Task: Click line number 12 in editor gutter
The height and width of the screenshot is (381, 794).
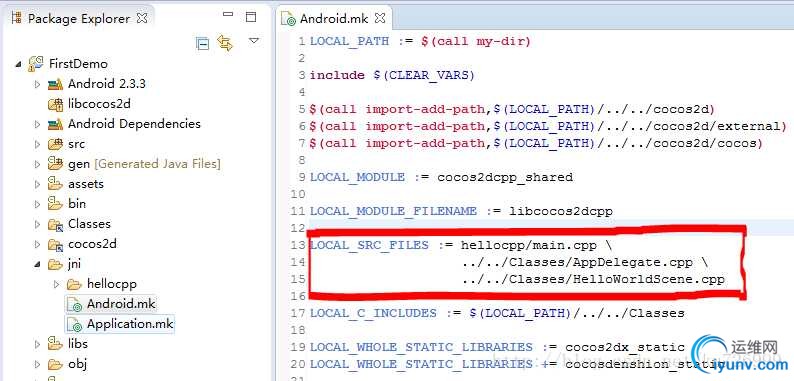Action: [298, 228]
